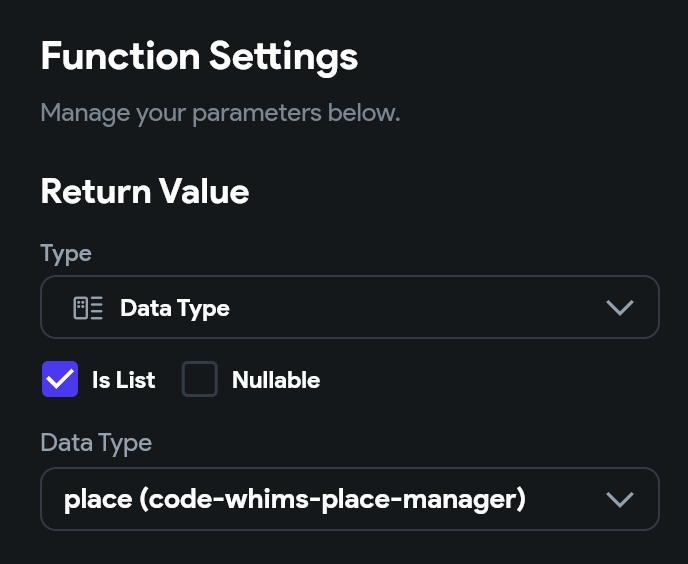
Task: Click the "Is List" label text
Action: point(123,380)
